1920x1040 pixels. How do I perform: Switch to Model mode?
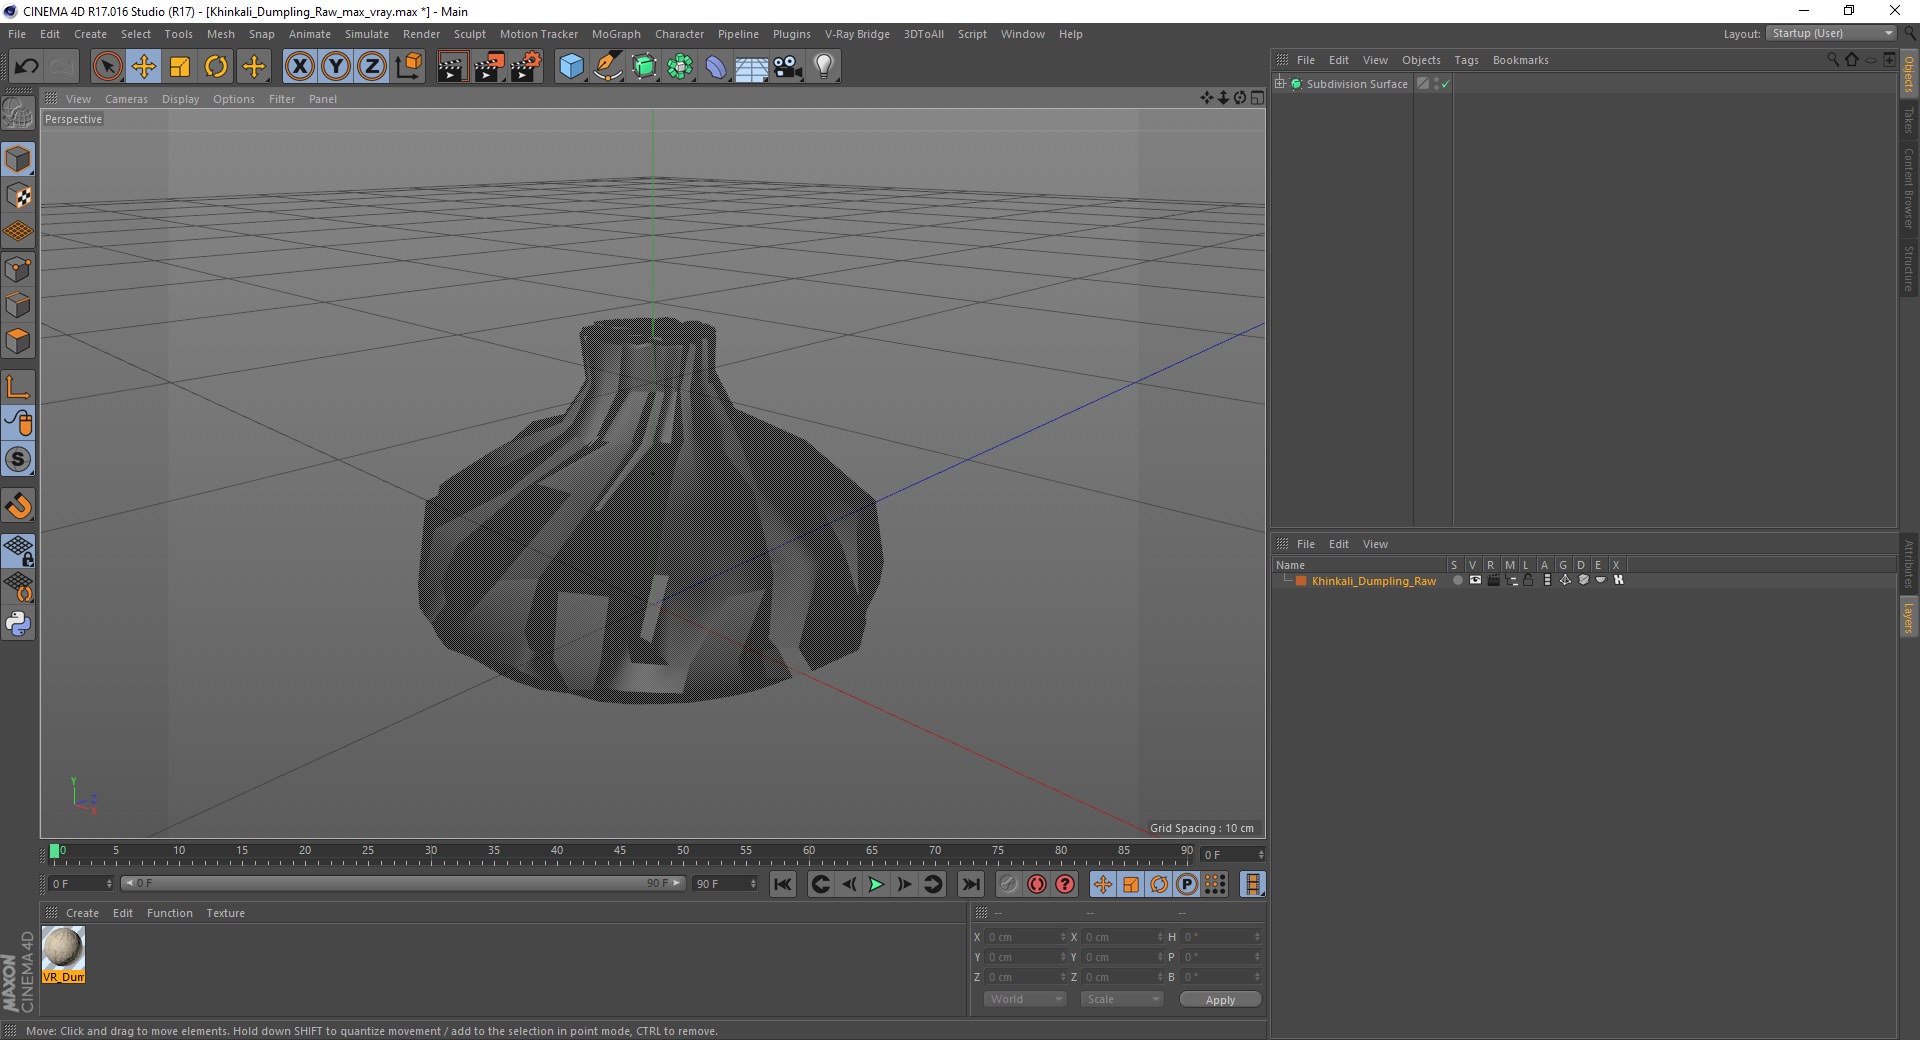pos(18,160)
